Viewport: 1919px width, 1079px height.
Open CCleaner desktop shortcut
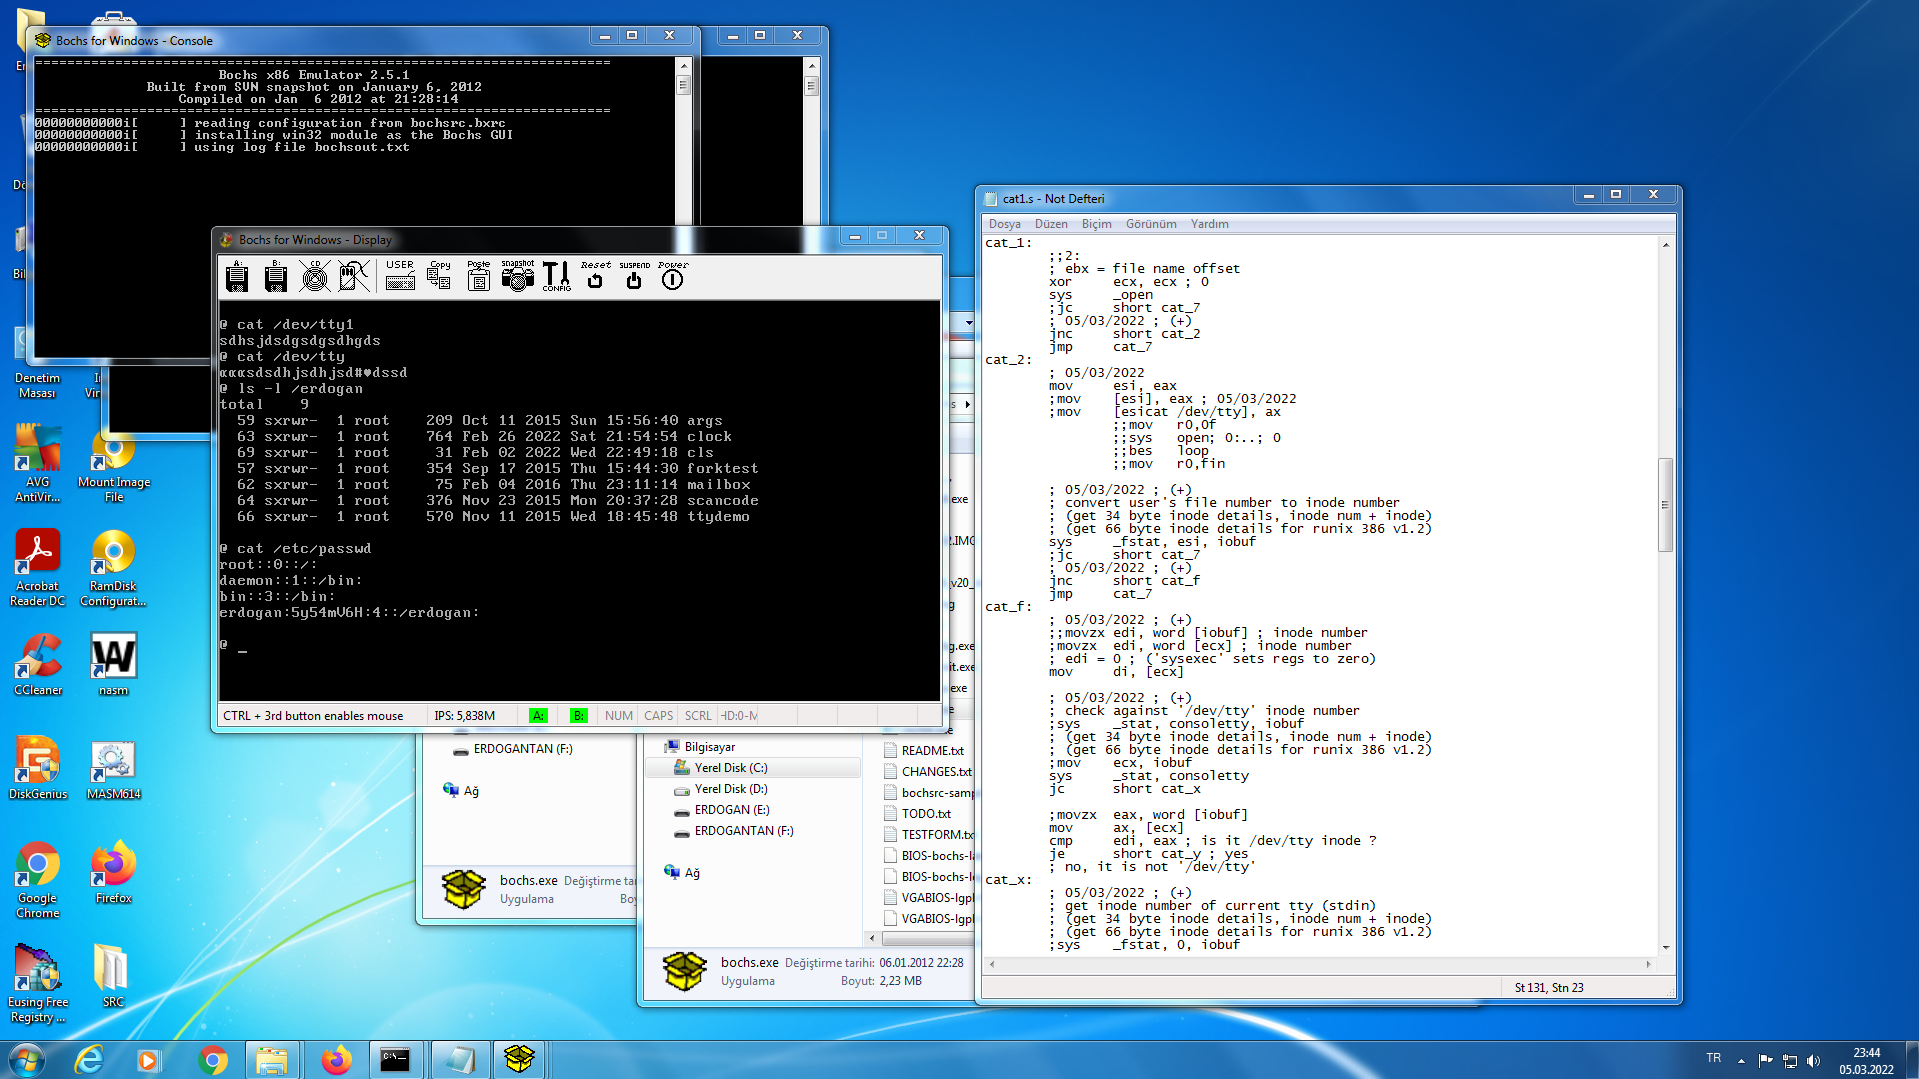38,665
